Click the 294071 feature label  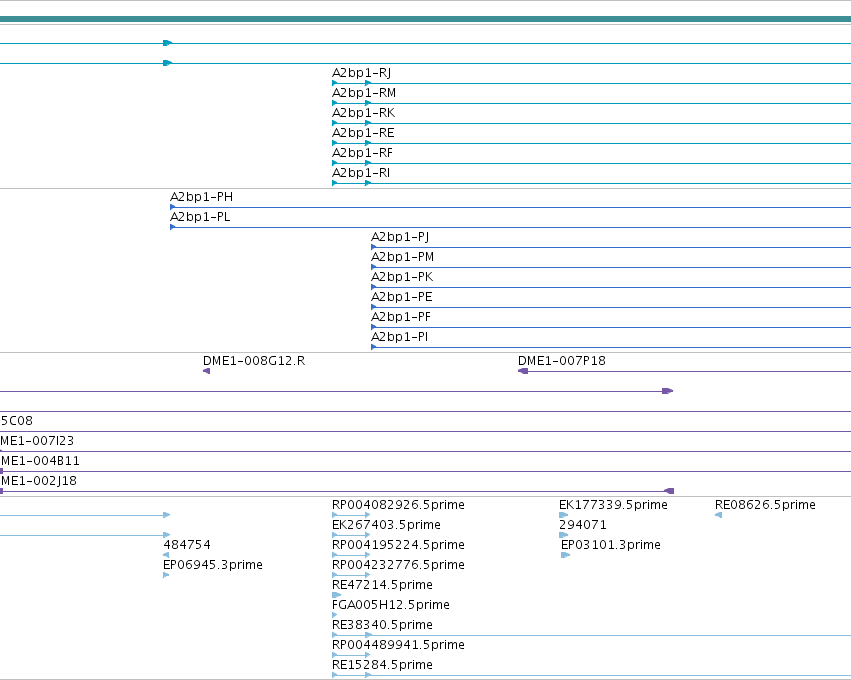point(583,525)
